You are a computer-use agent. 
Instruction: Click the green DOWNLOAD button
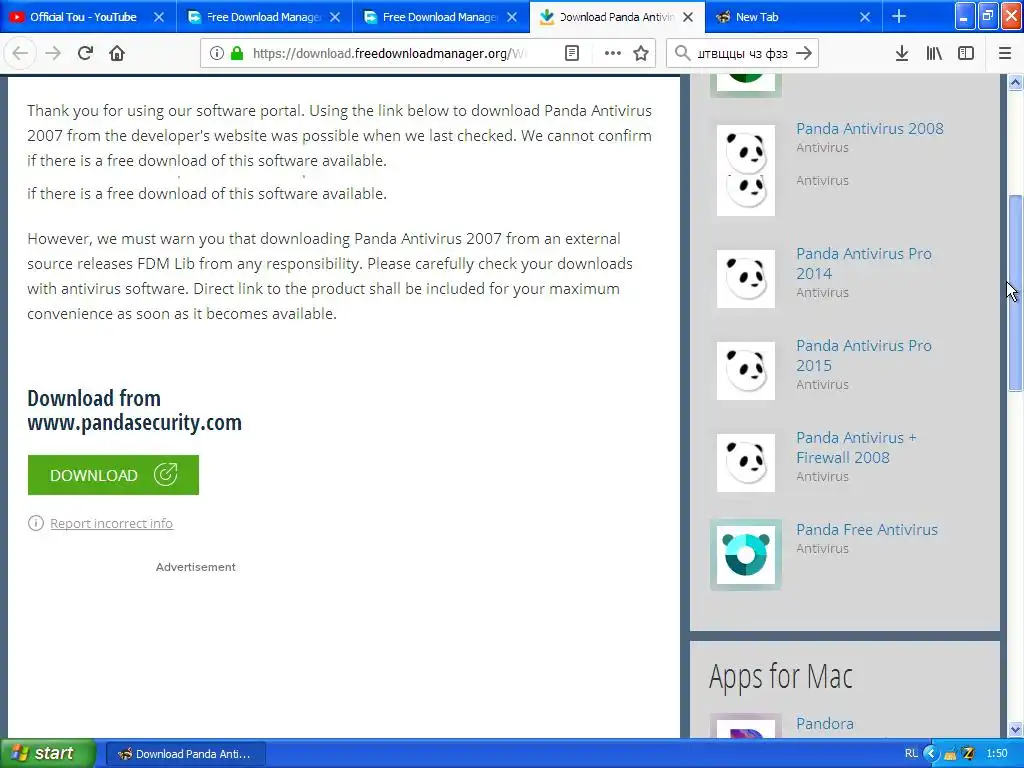[x=113, y=475]
